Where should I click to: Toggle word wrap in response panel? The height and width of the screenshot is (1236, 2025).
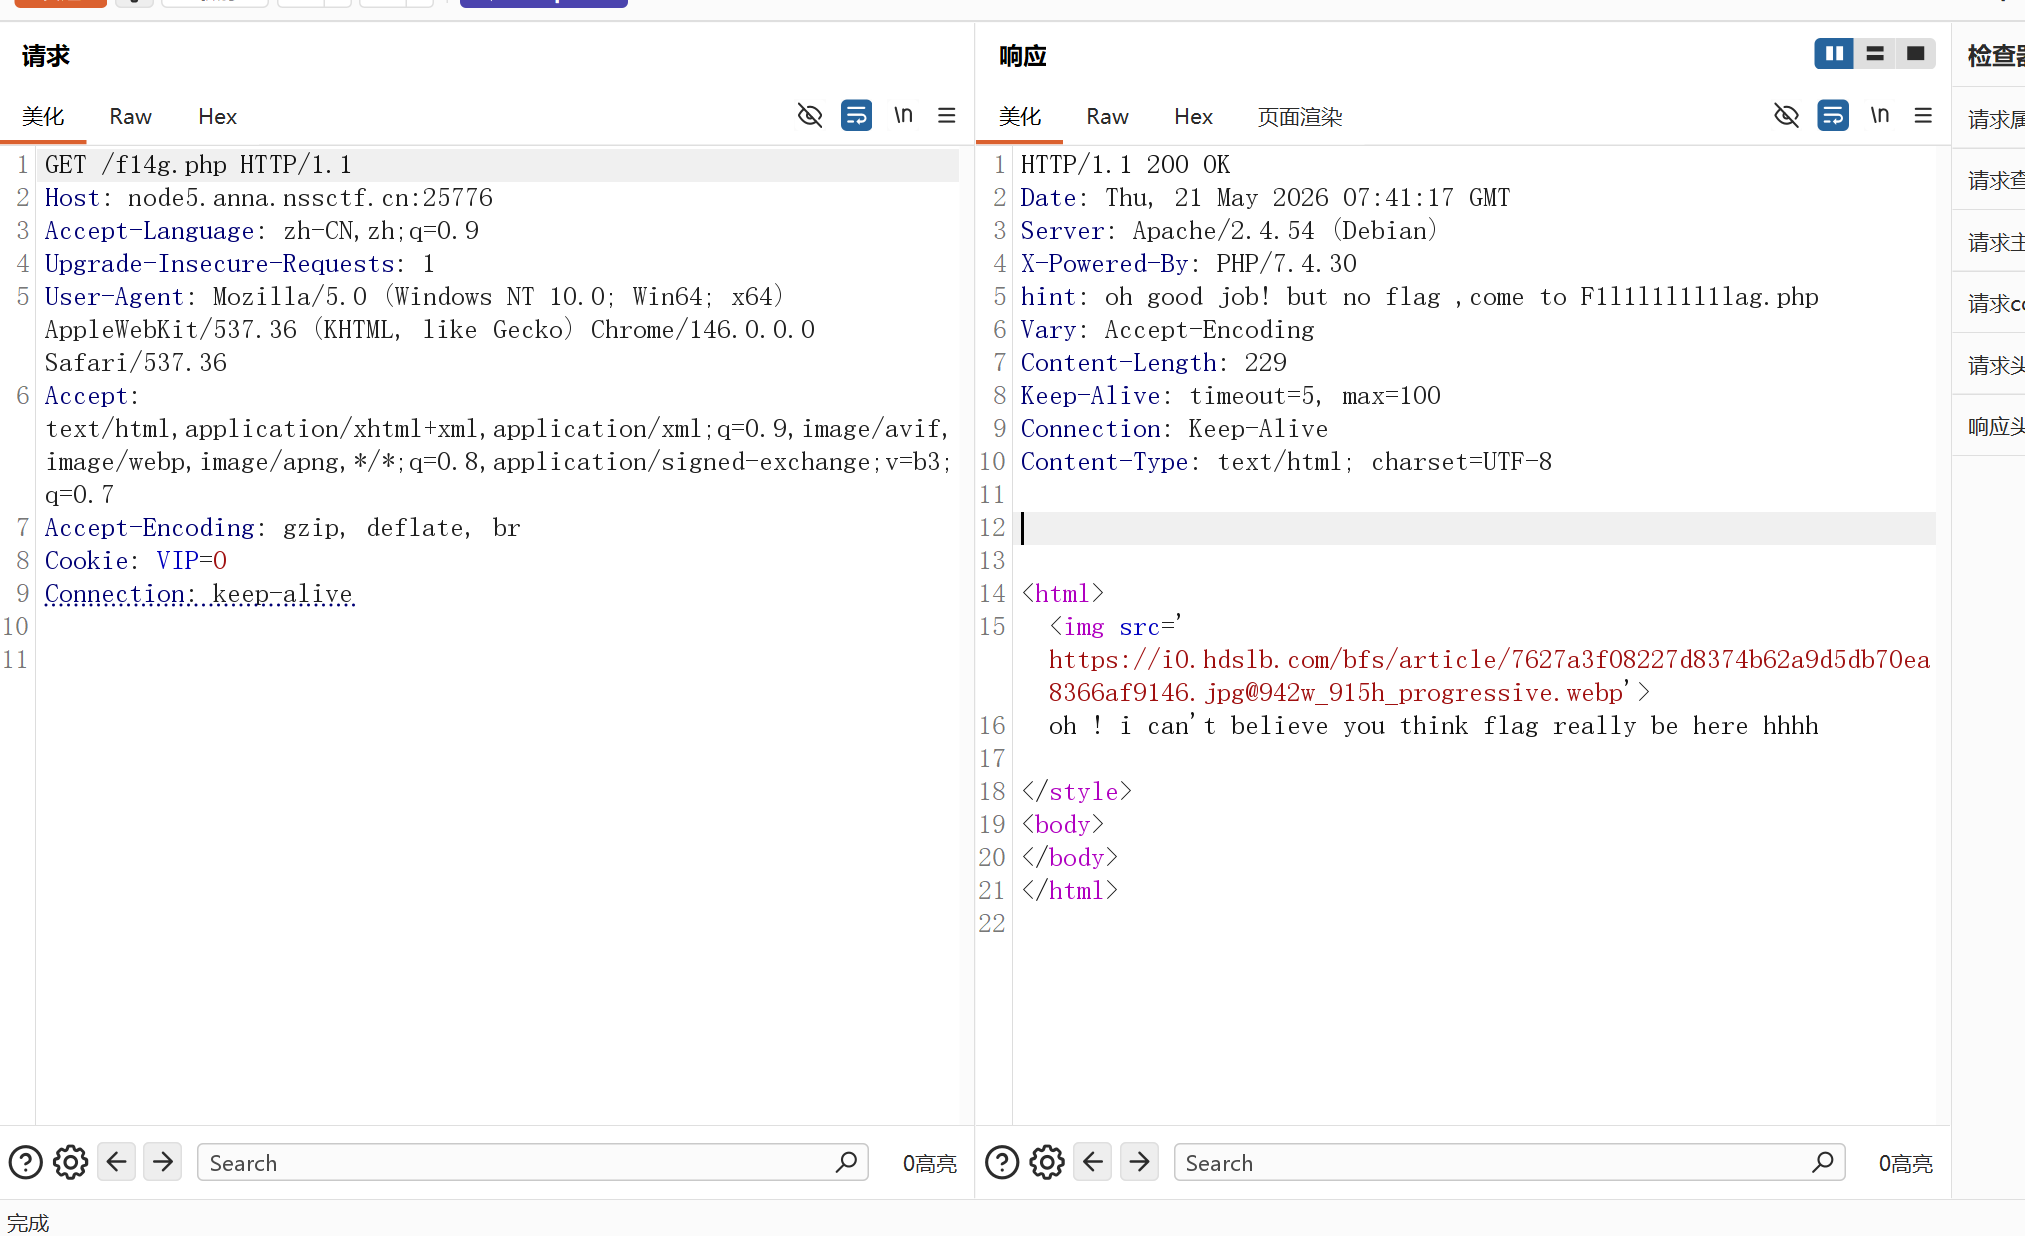coord(1833,116)
